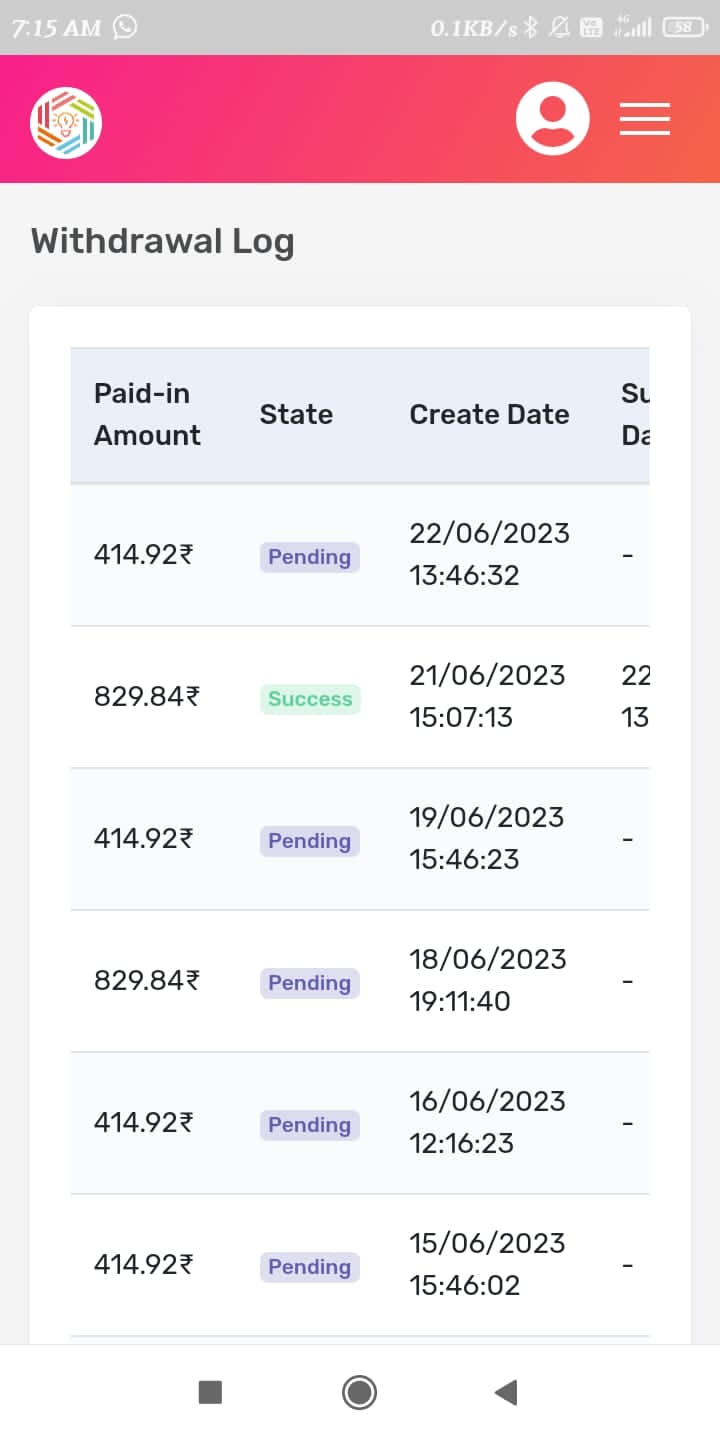The image size is (720, 1440).
Task: Select the 15/06/2023 15:46:02 date cell
Action: pyautogui.click(x=487, y=1264)
